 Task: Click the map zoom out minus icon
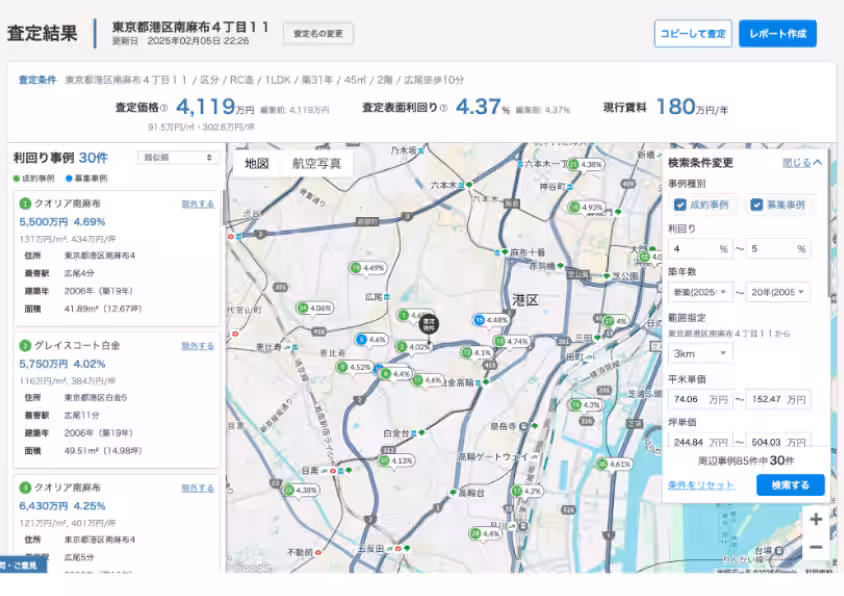coord(816,547)
